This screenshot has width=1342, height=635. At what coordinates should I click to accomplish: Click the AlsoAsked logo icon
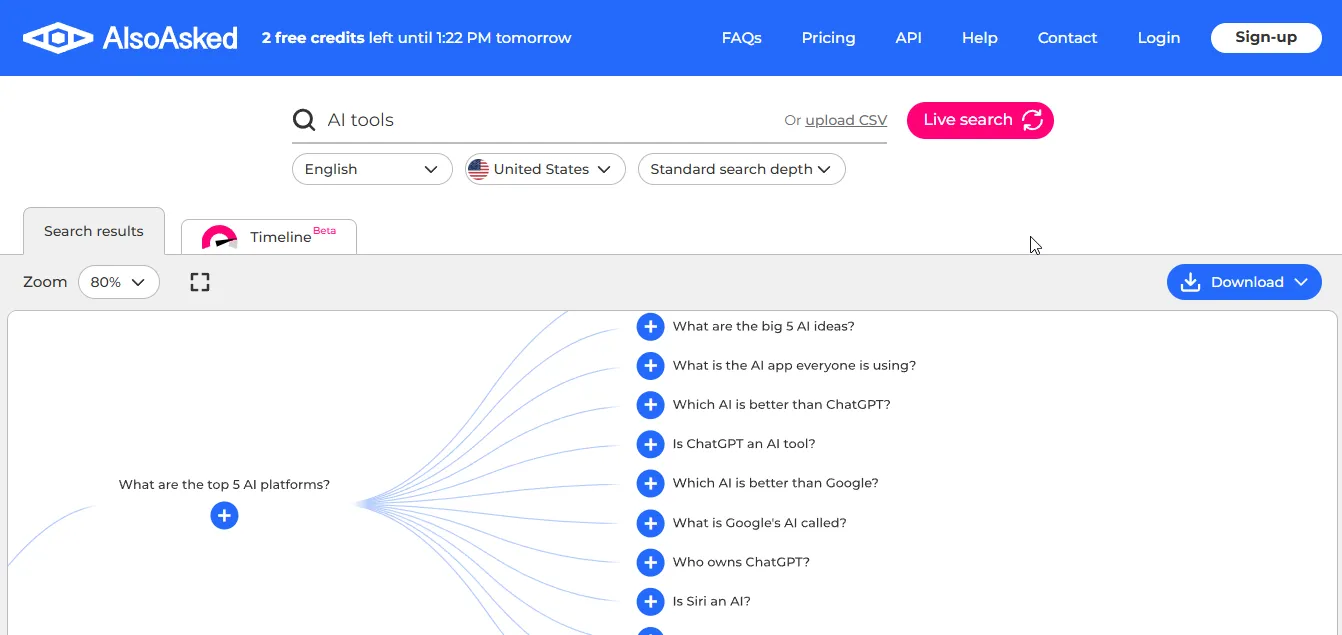click(58, 38)
